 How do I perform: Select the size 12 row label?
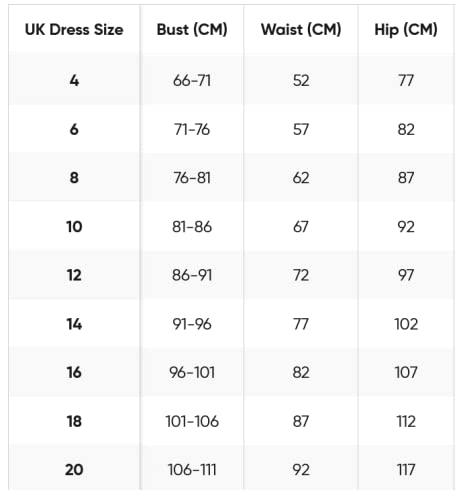pos(74,275)
